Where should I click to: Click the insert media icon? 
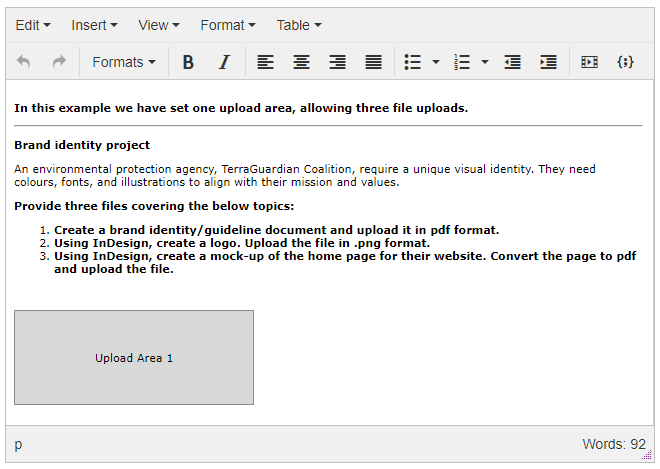tap(589, 62)
